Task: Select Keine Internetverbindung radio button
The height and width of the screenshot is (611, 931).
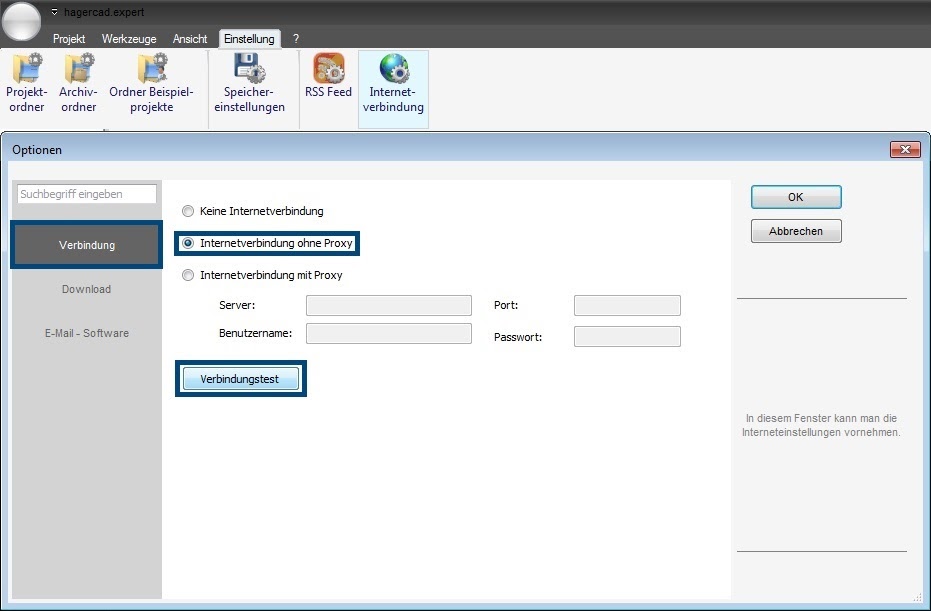Action: (188, 211)
